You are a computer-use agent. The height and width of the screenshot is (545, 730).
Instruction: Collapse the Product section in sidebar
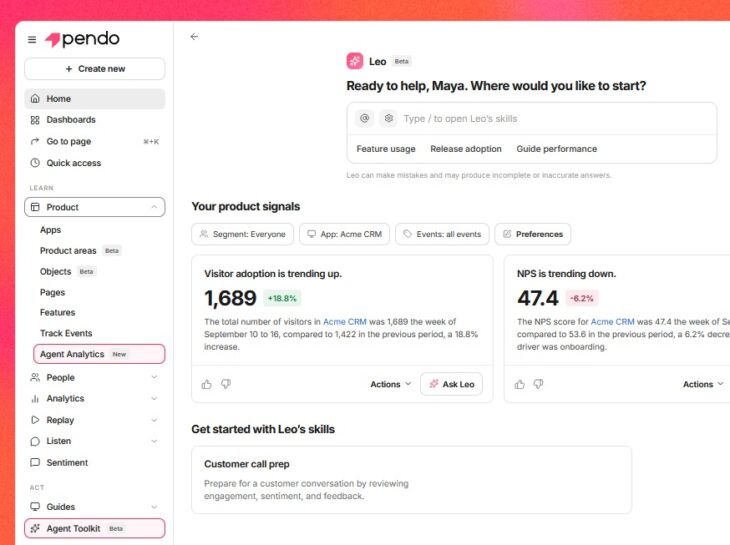tap(154, 207)
